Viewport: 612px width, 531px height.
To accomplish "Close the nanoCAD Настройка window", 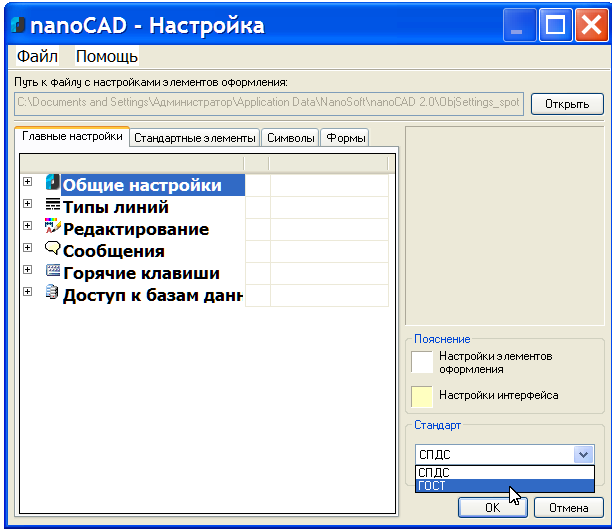I will [592, 25].
